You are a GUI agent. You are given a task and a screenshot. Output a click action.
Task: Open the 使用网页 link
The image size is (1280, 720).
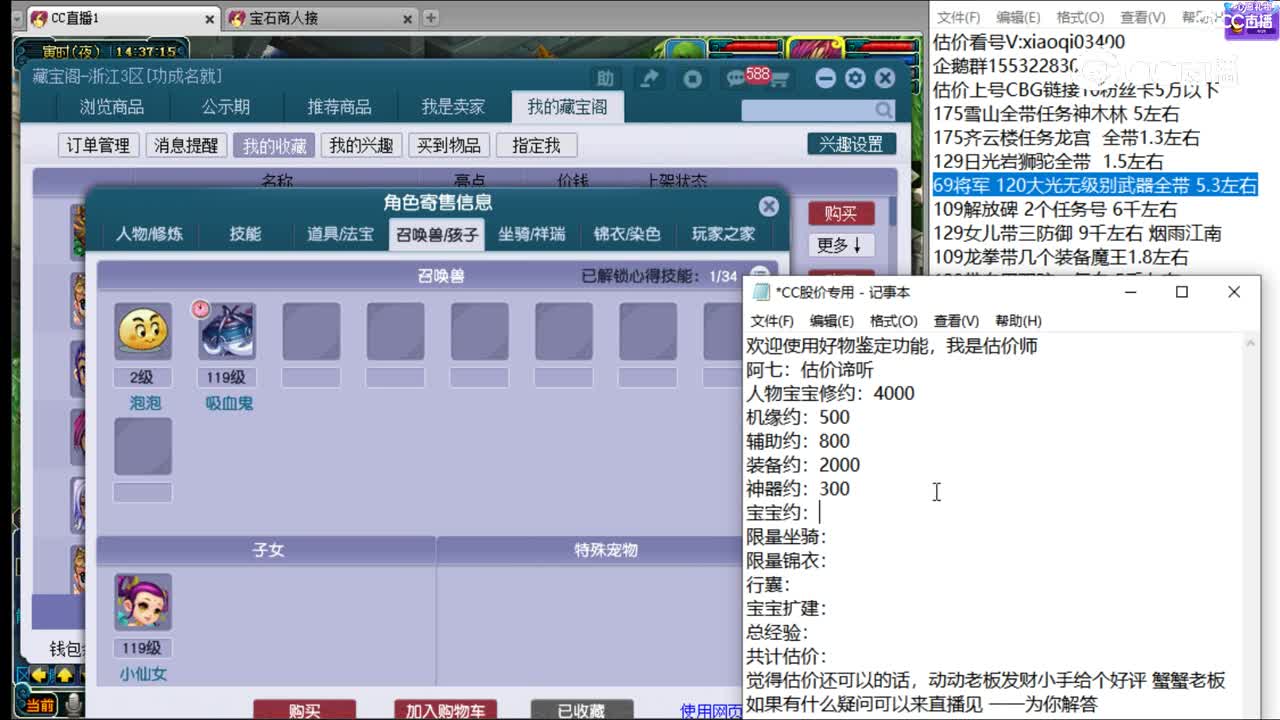point(711,711)
